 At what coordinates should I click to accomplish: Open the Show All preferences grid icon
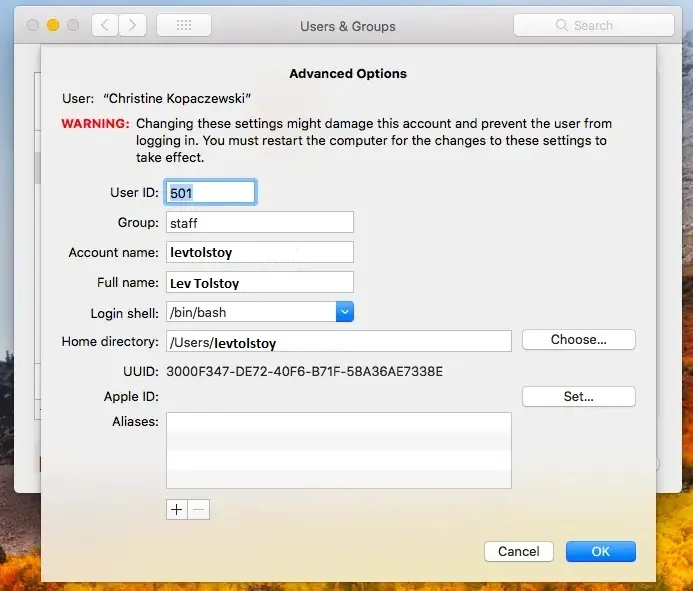[x=184, y=25]
